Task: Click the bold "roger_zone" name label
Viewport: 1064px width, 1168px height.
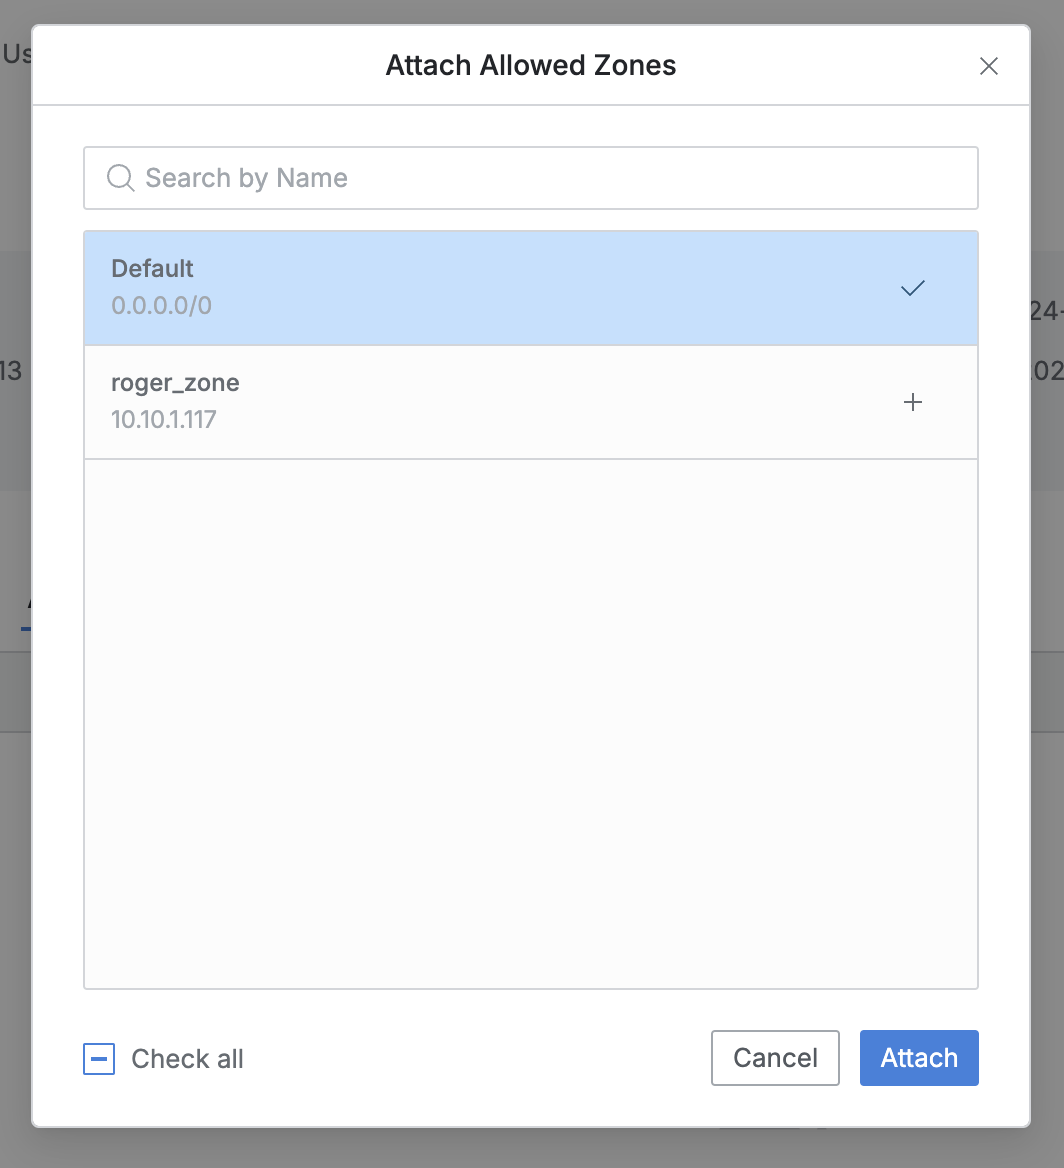Action: pyautogui.click(x=175, y=383)
